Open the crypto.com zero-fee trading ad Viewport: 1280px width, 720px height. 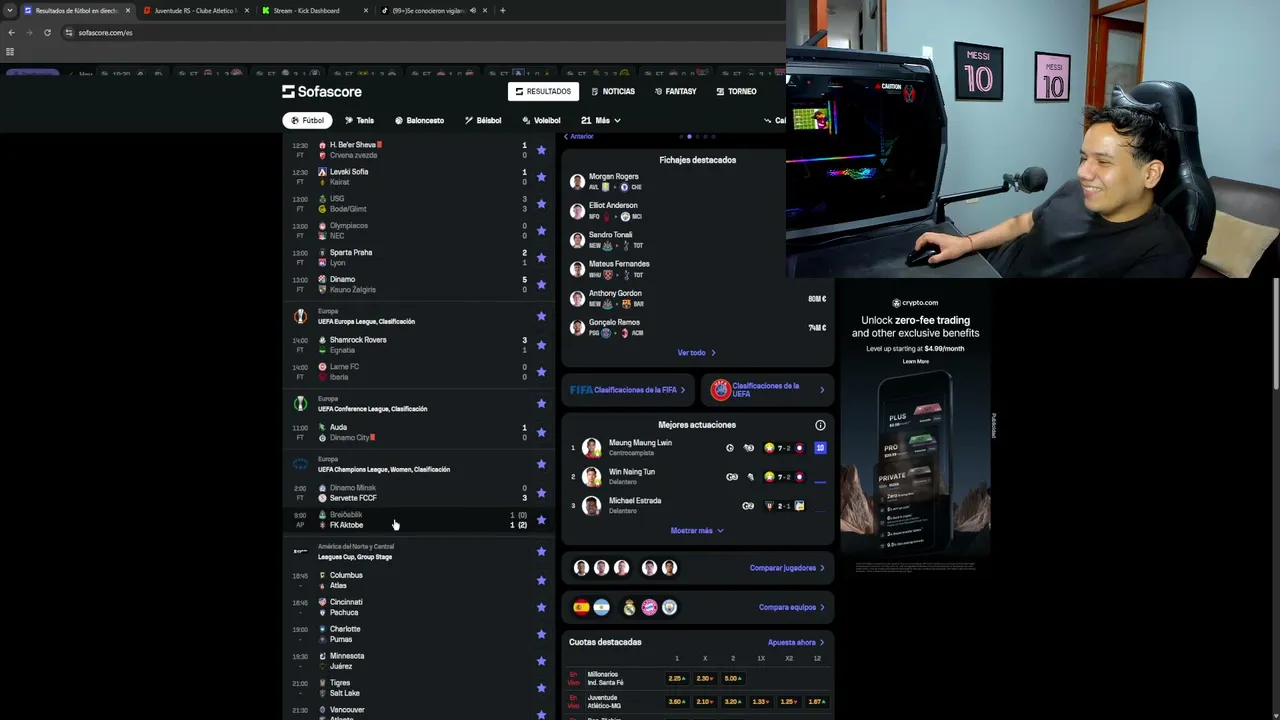[915, 427]
